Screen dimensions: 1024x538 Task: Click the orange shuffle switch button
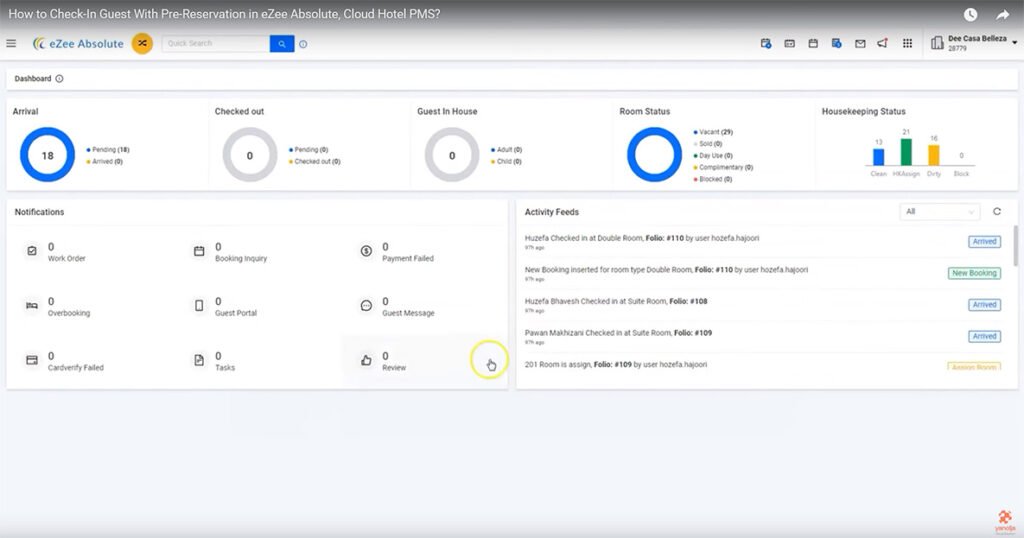142,43
